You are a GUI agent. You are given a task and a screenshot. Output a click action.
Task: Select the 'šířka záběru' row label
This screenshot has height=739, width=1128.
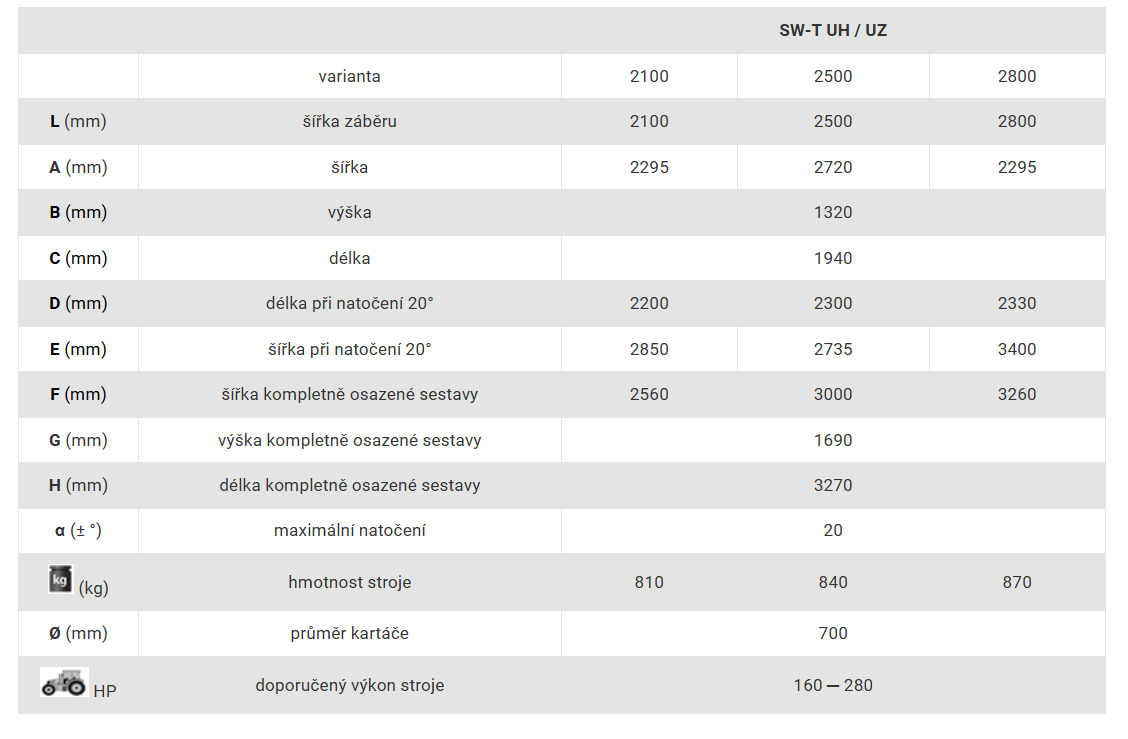(350, 122)
